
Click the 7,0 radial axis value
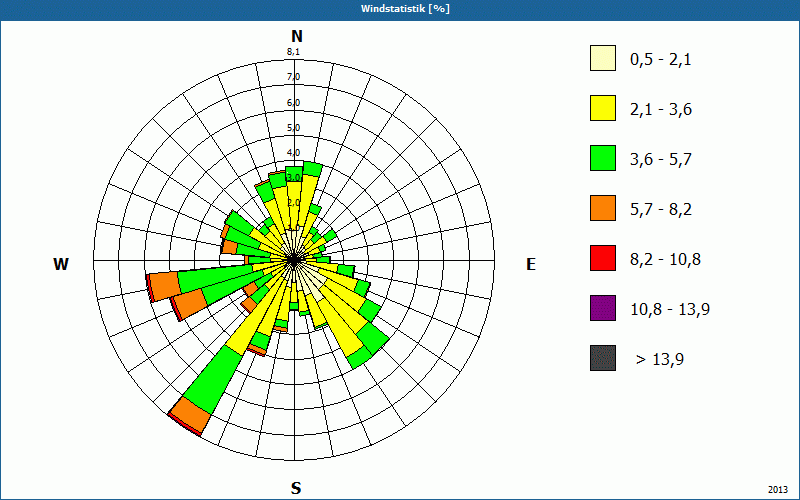293,77
